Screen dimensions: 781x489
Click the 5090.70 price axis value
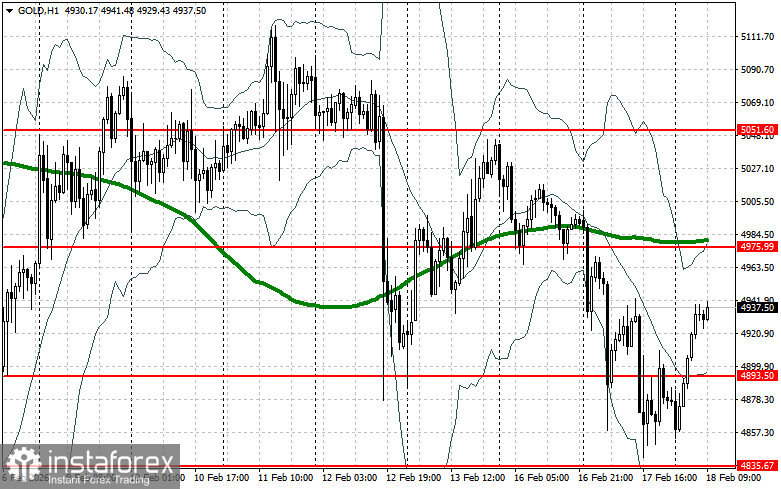click(758, 70)
